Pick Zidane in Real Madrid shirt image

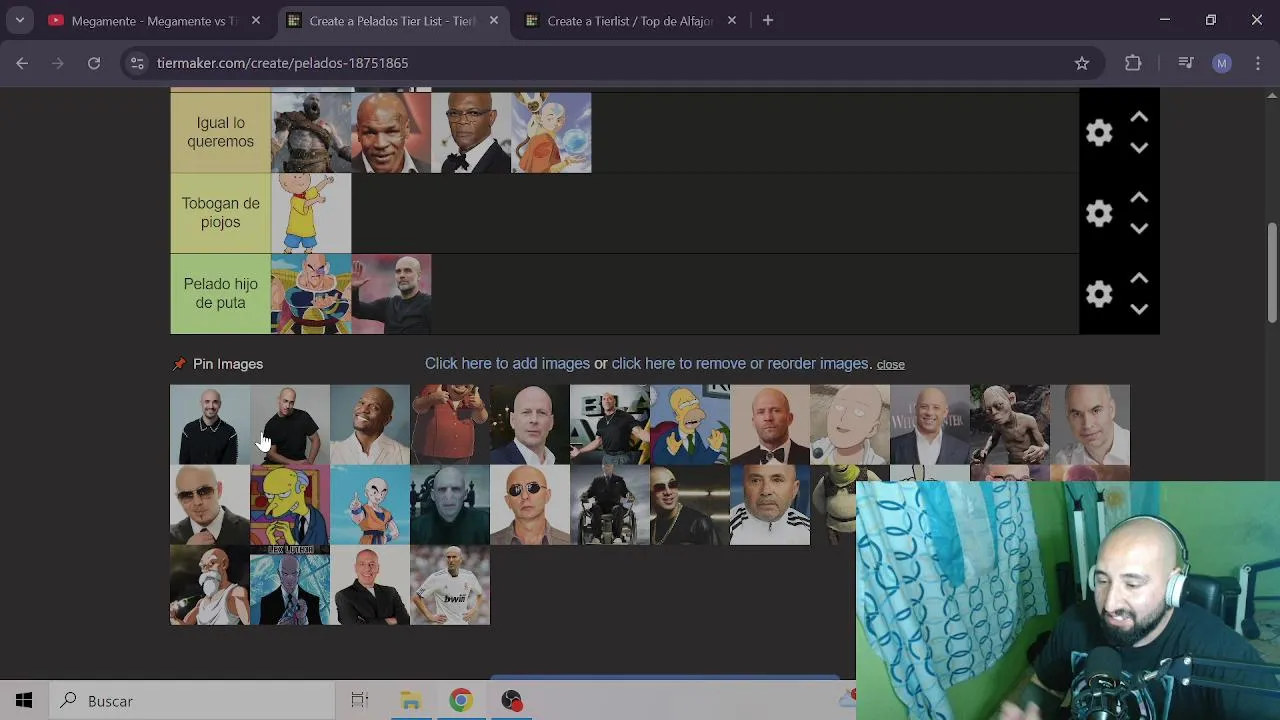tap(450, 585)
